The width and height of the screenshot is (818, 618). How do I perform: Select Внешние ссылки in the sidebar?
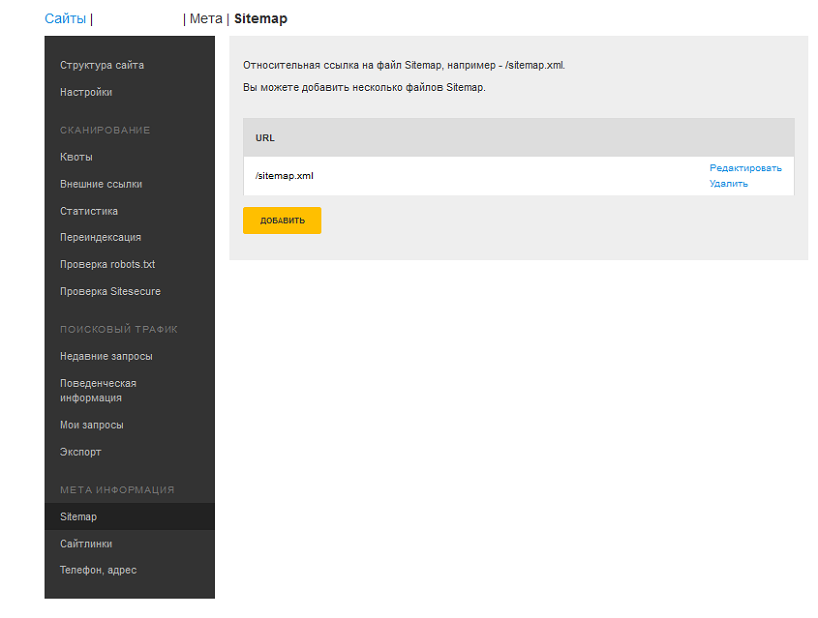[x=101, y=184]
